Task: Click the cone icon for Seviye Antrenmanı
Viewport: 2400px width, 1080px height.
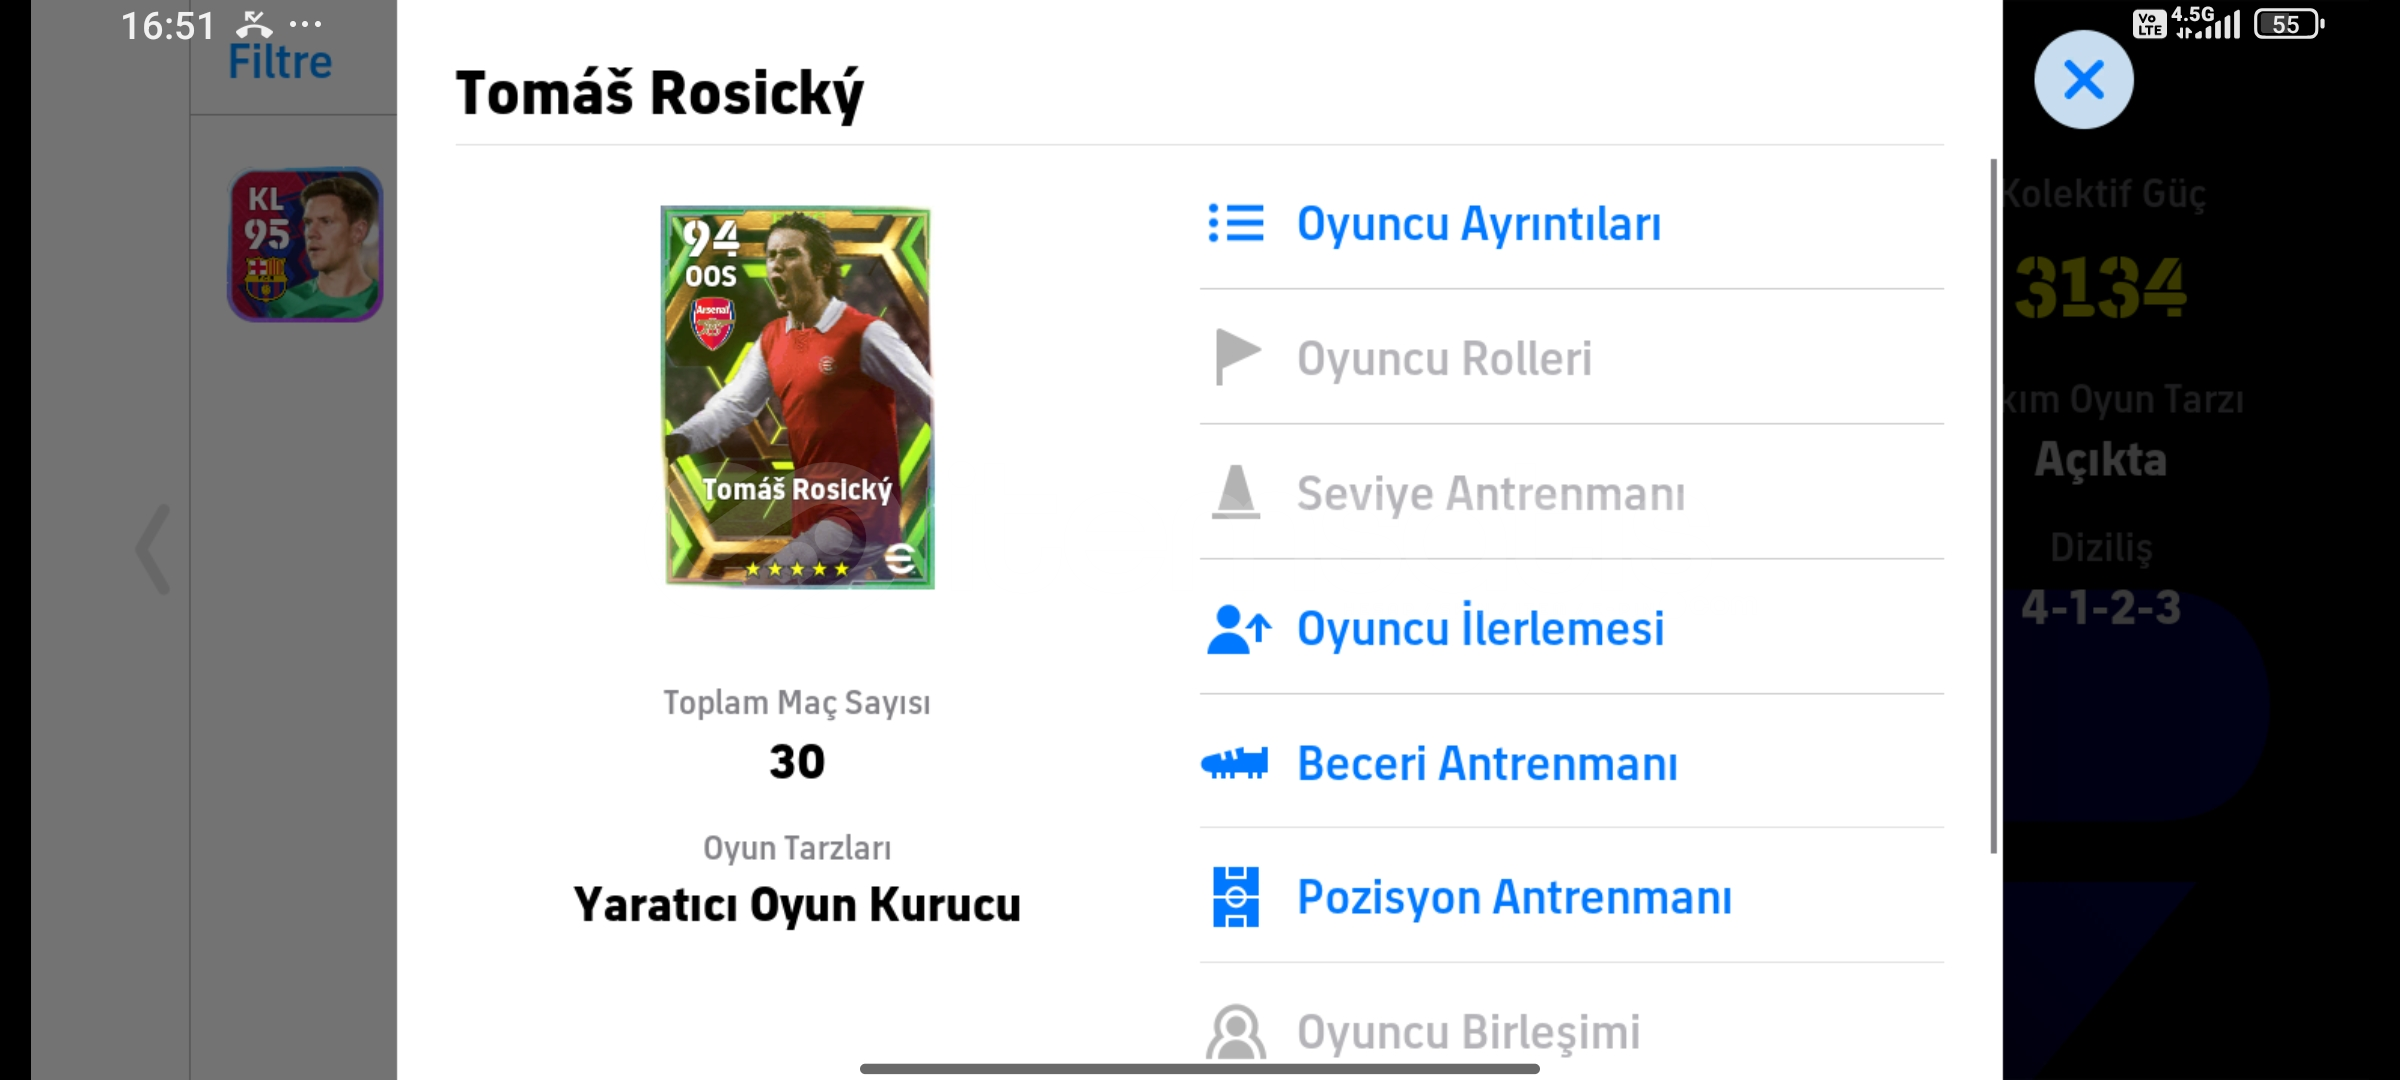Action: (1236, 492)
